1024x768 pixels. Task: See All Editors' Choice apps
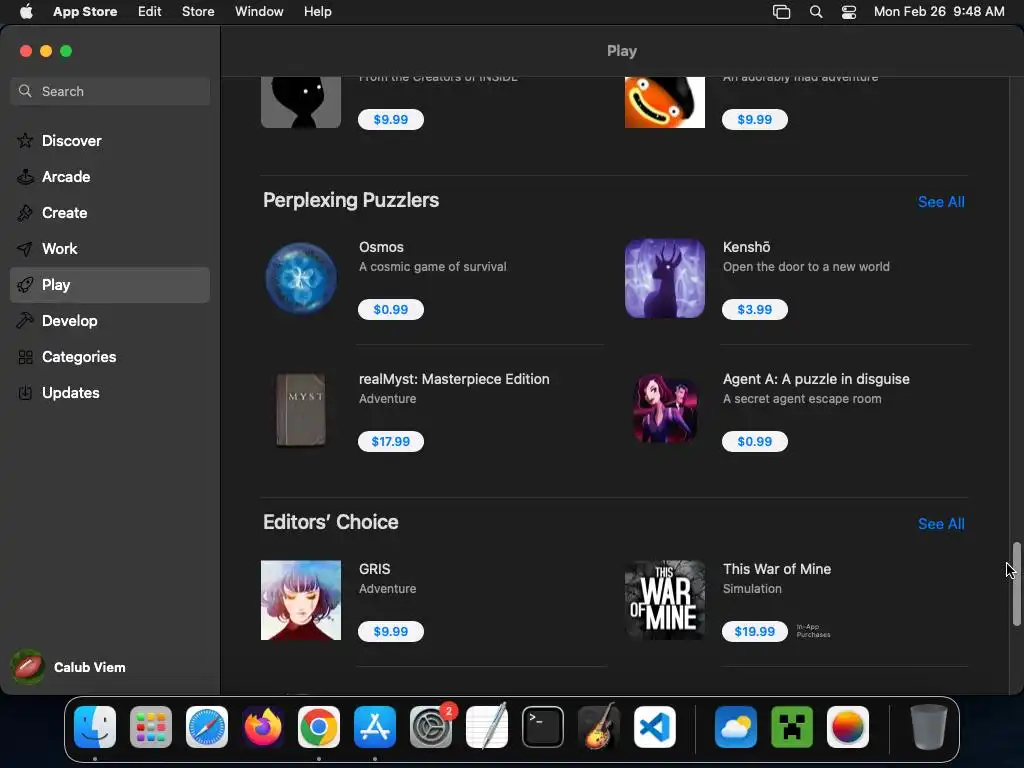click(x=941, y=524)
